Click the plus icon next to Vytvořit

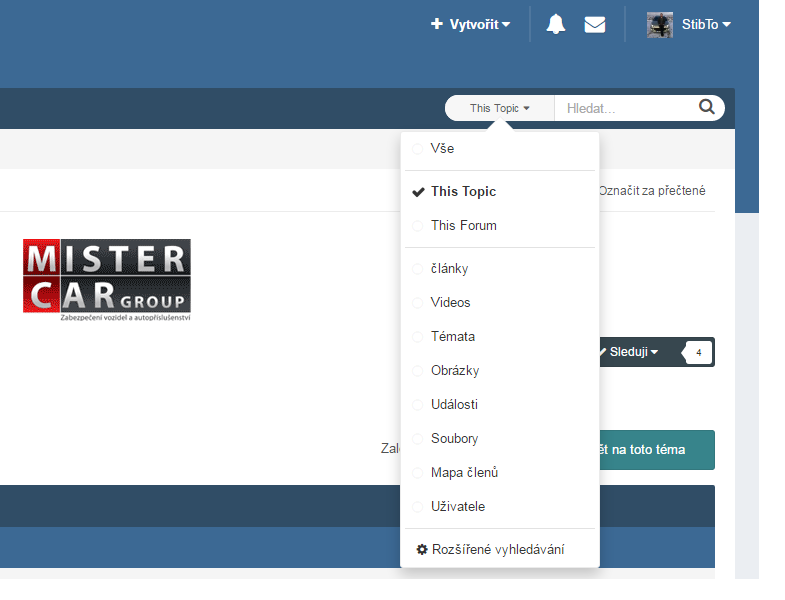(x=437, y=24)
